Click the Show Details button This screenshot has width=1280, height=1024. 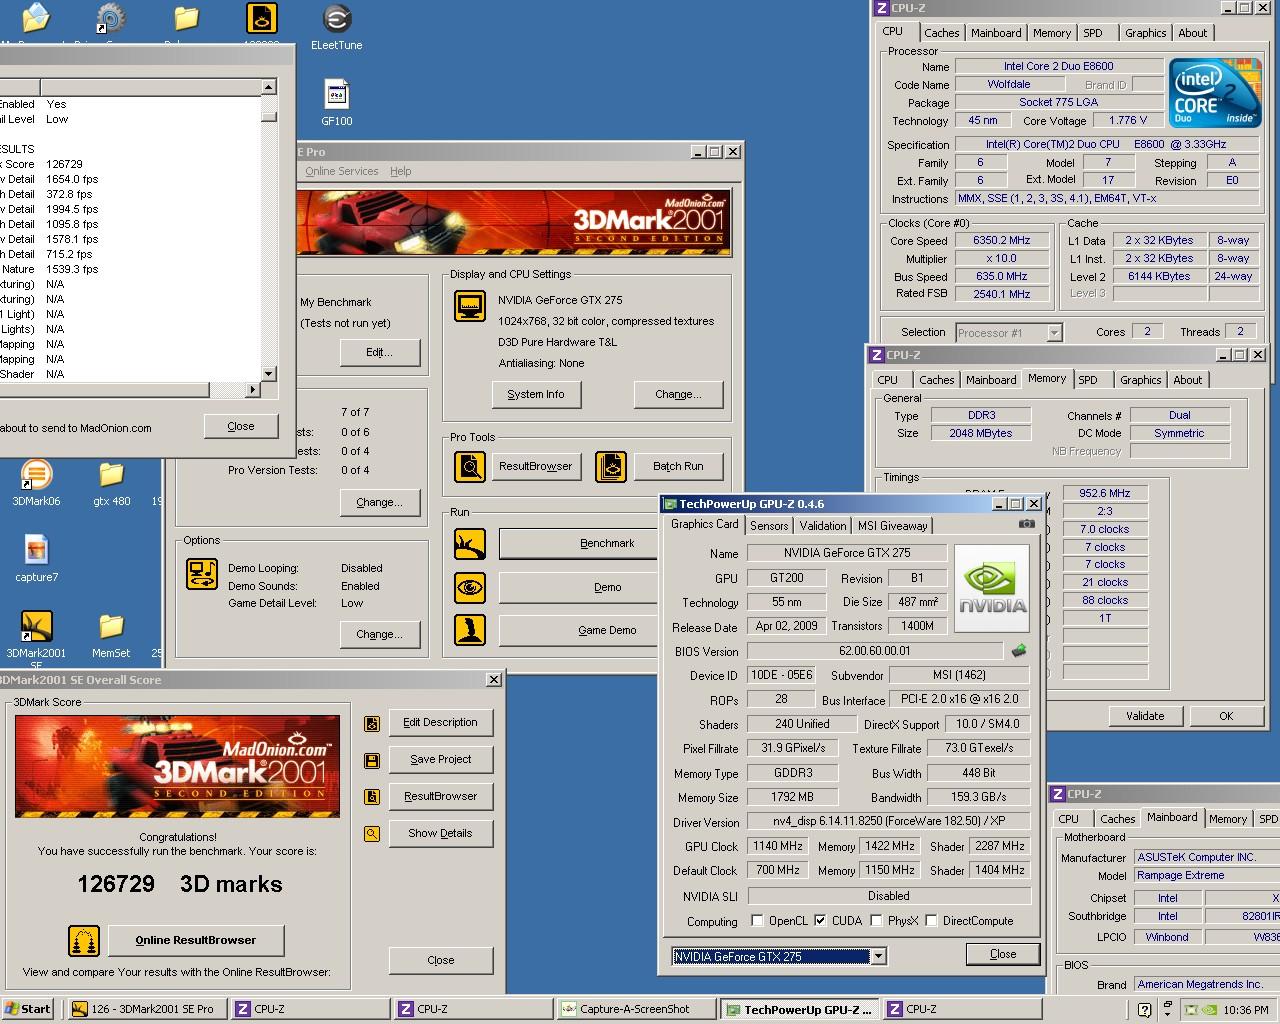click(x=440, y=833)
